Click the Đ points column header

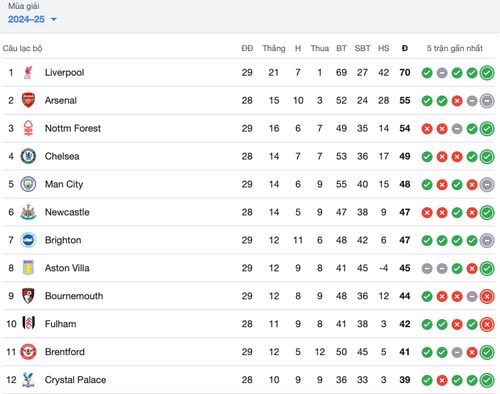click(405, 48)
